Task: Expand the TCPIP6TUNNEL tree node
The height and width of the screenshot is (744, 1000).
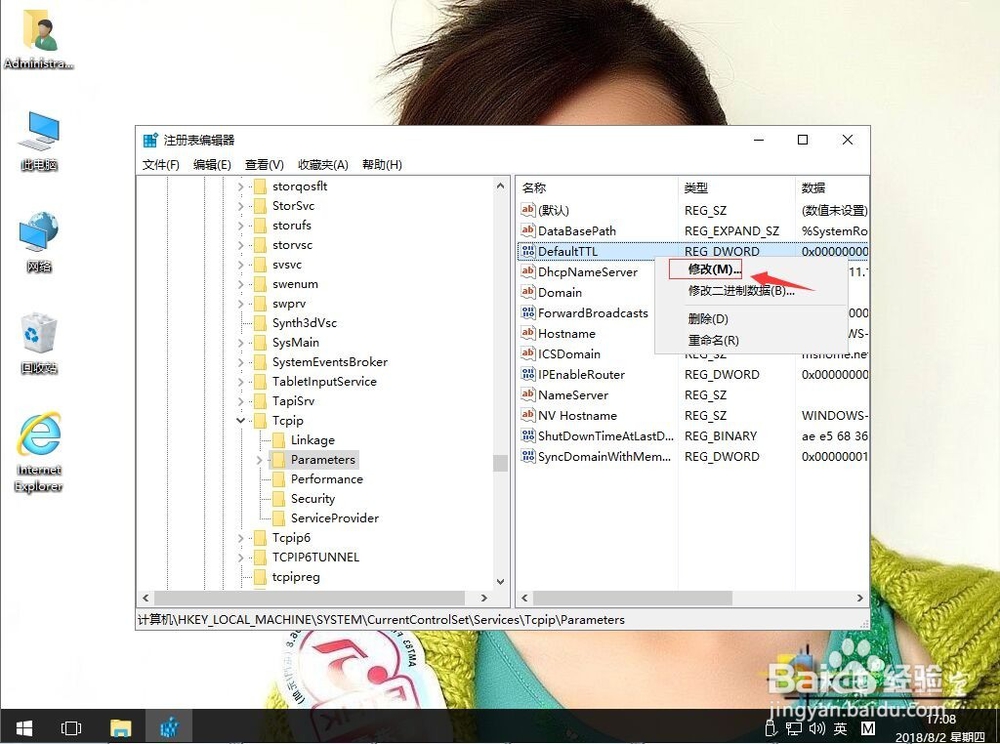Action: pos(240,557)
